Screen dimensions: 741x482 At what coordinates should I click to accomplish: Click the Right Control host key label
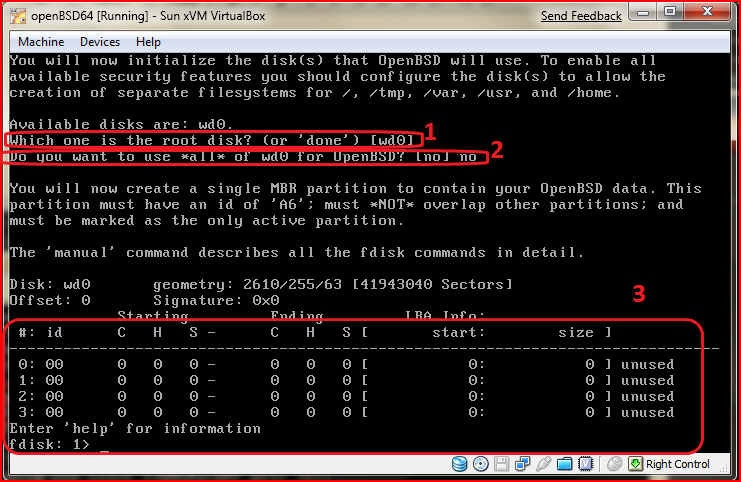[x=678, y=464]
